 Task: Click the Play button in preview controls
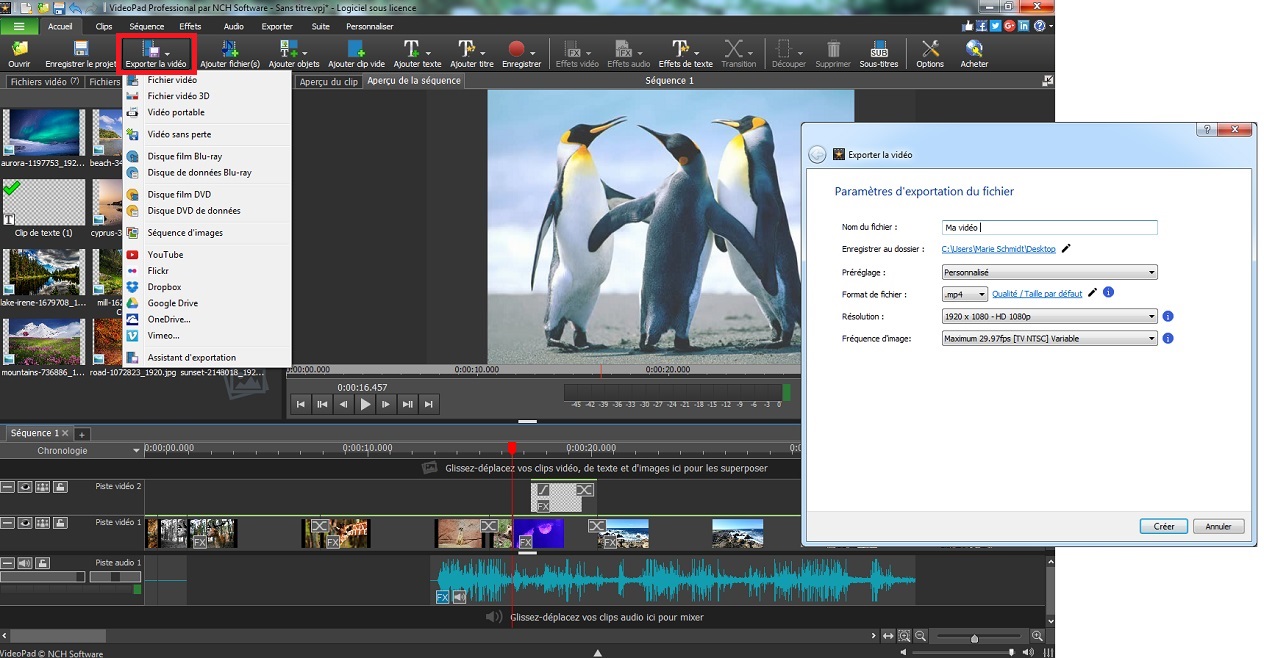(x=366, y=404)
